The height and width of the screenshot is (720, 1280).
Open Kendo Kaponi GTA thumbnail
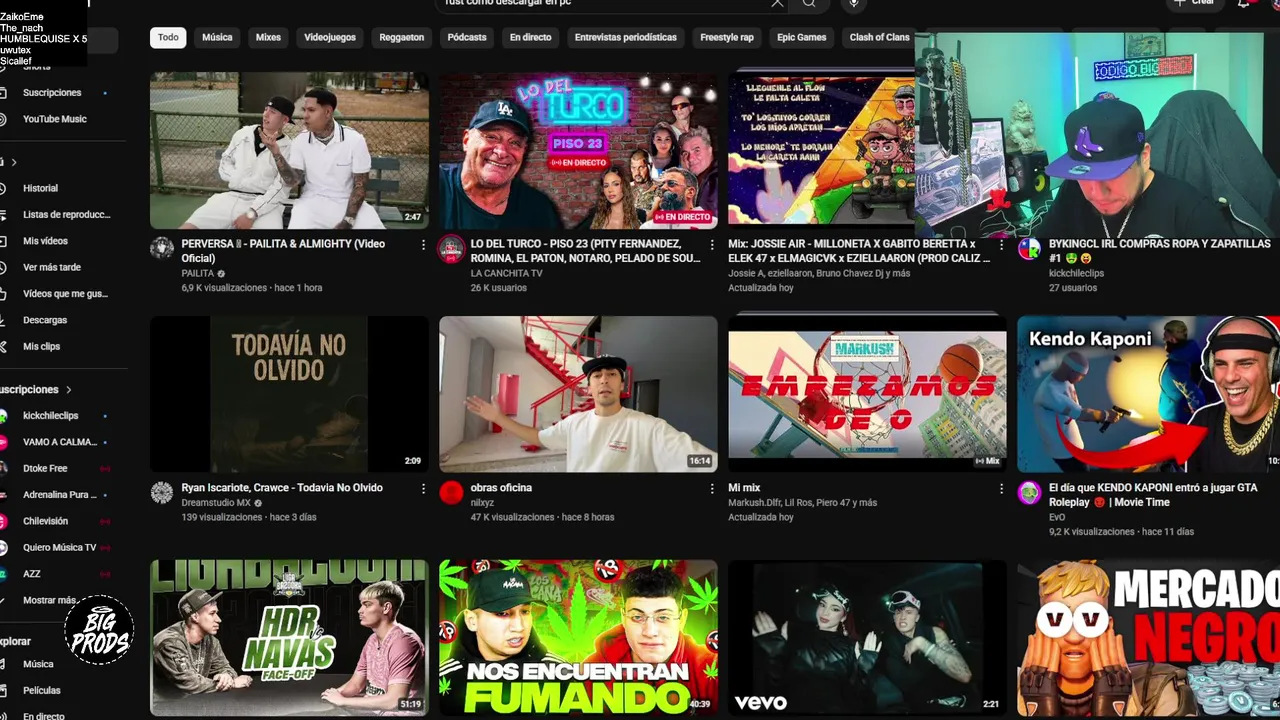[1148, 394]
